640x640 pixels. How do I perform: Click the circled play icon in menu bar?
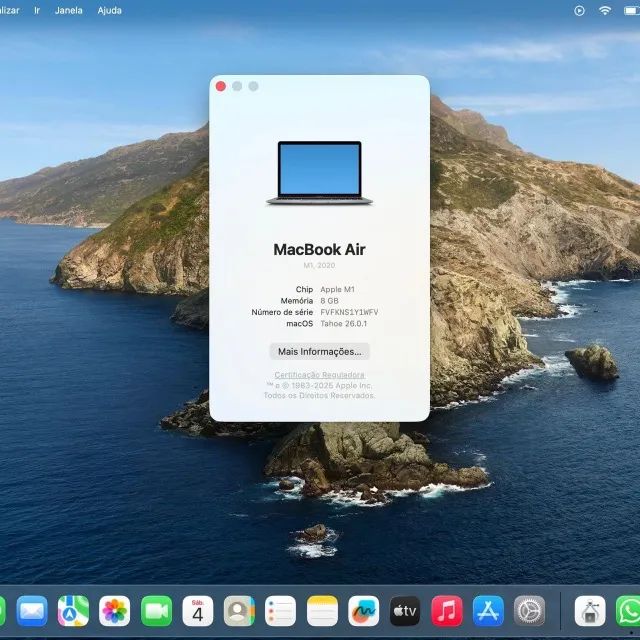pyautogui.click(x=579, y=11)
